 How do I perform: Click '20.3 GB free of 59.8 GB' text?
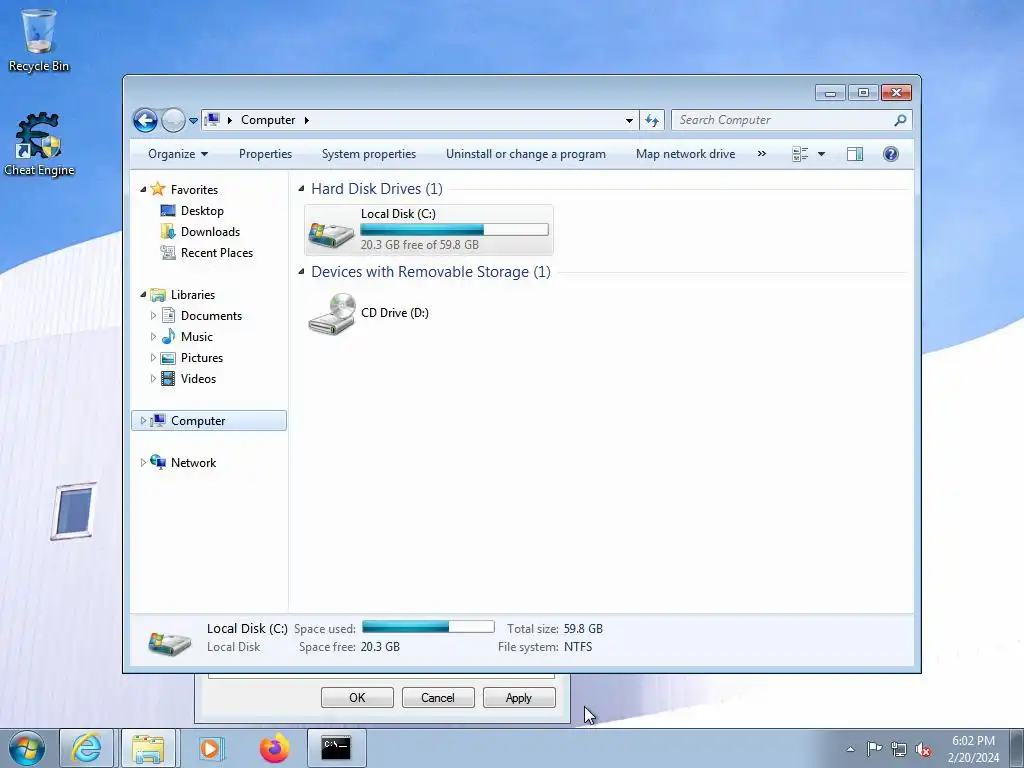pyautogui.click(x=419, y=245)
